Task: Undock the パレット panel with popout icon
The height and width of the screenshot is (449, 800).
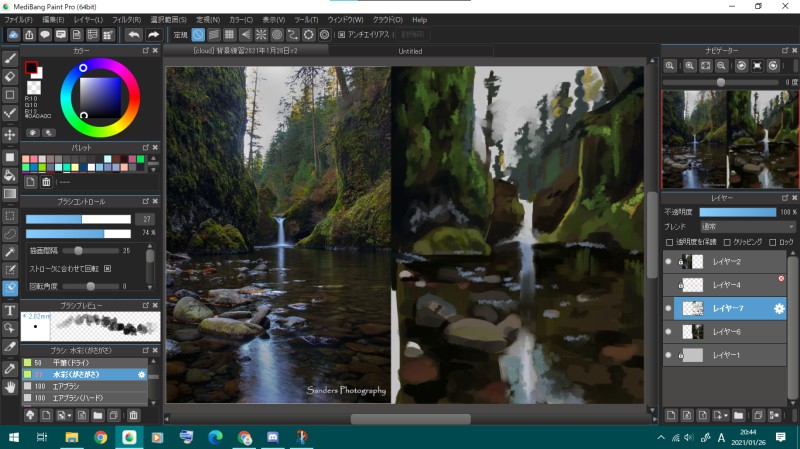Action: point(145,147)
